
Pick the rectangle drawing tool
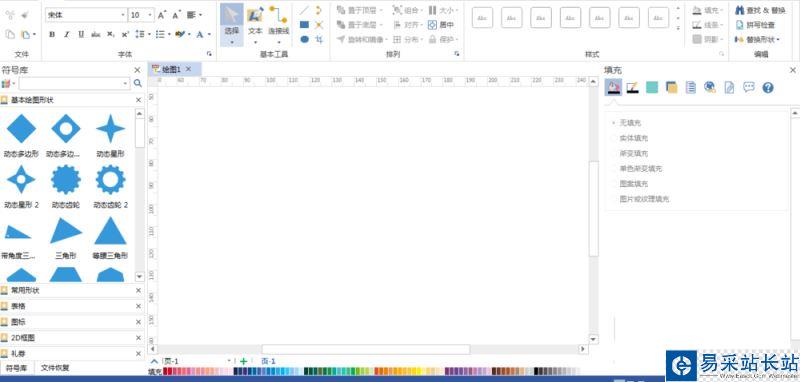[x=305, y=24]
